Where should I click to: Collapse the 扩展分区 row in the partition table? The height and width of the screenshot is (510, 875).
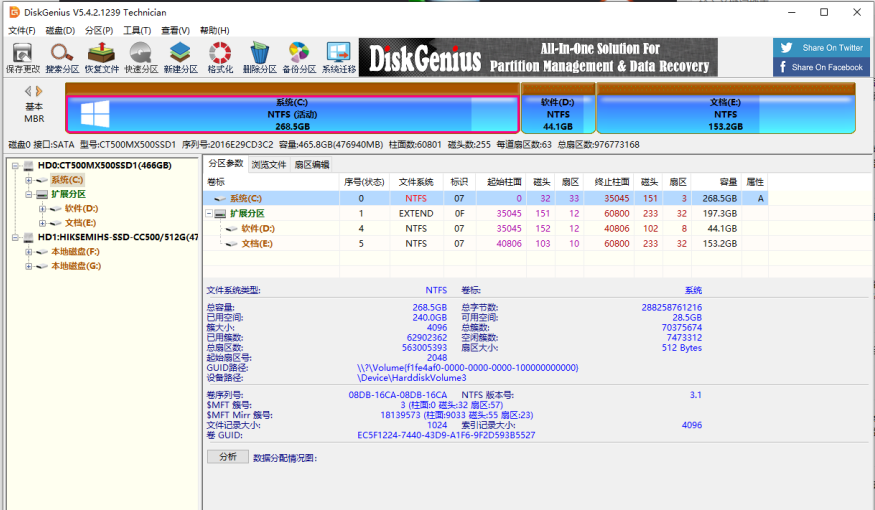click(x=209, y=214)
